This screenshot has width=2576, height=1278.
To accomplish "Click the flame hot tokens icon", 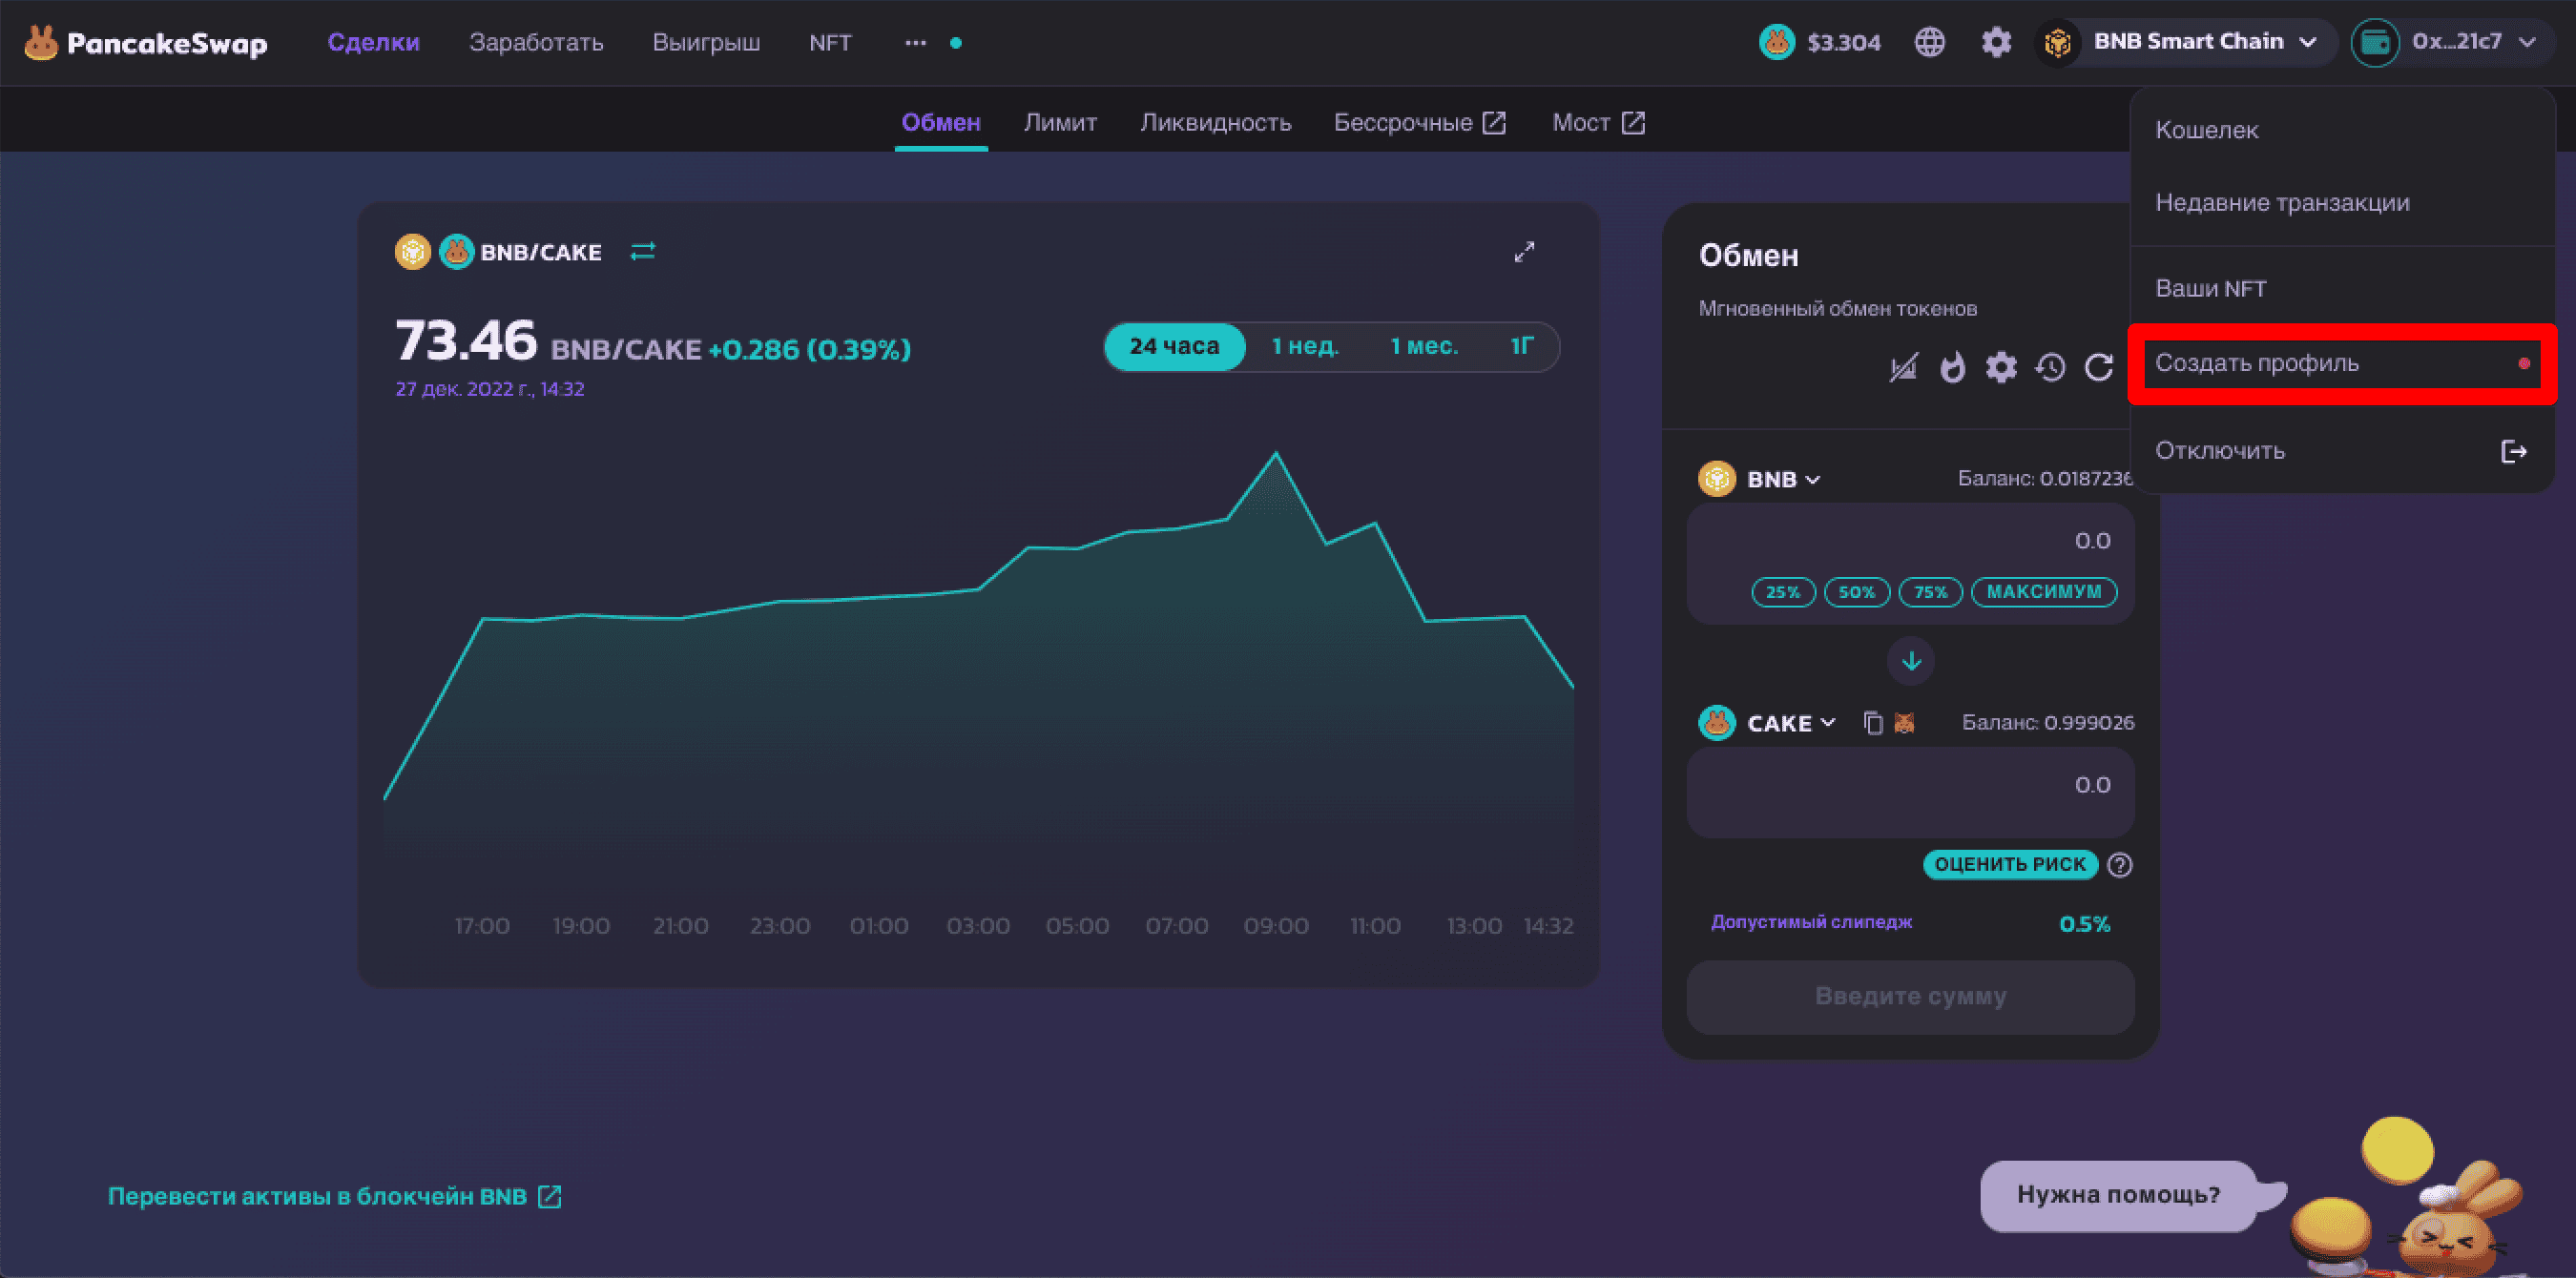I will click(1952, 368).
